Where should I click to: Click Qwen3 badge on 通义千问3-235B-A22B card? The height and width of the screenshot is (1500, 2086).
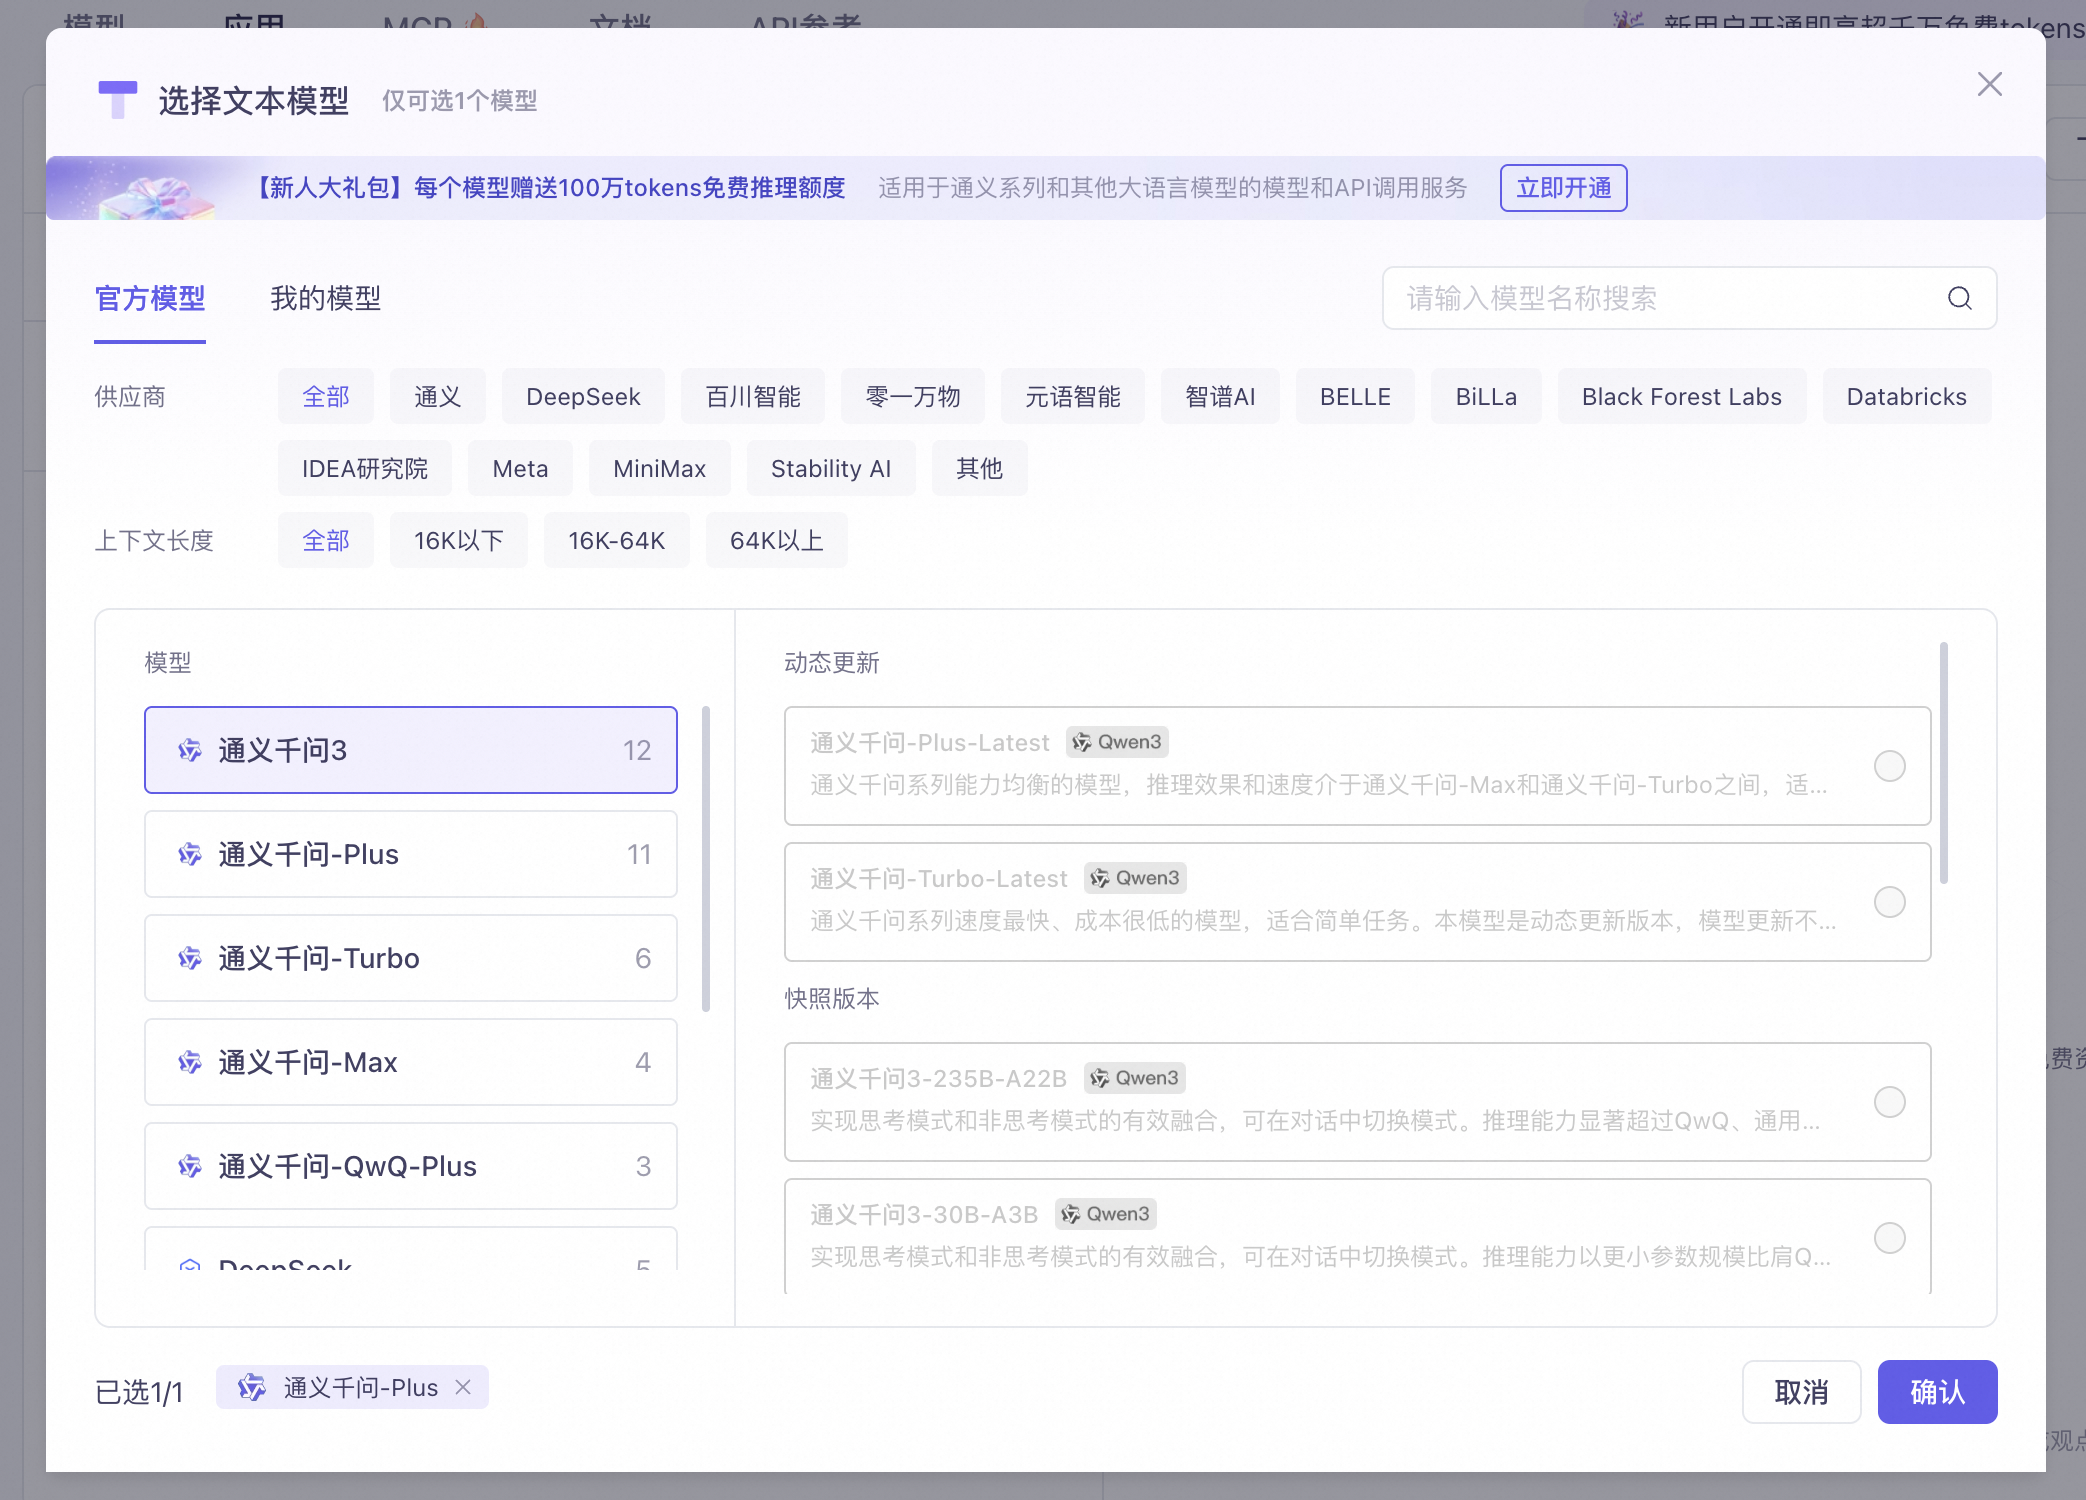tap(1134, 1078)
